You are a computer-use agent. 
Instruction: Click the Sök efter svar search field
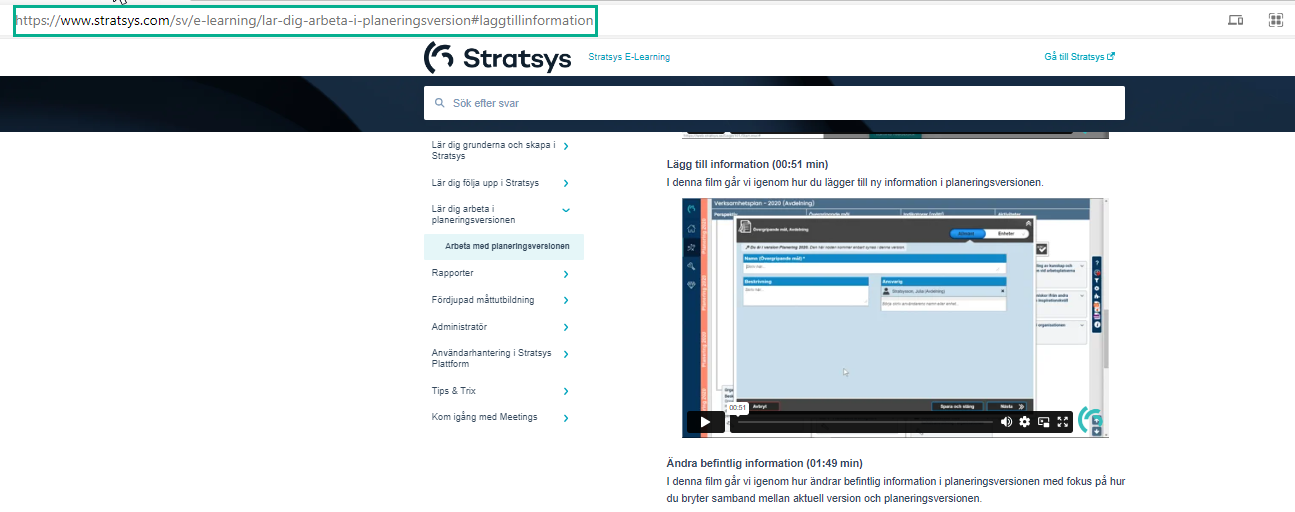(x=780, y=103)
